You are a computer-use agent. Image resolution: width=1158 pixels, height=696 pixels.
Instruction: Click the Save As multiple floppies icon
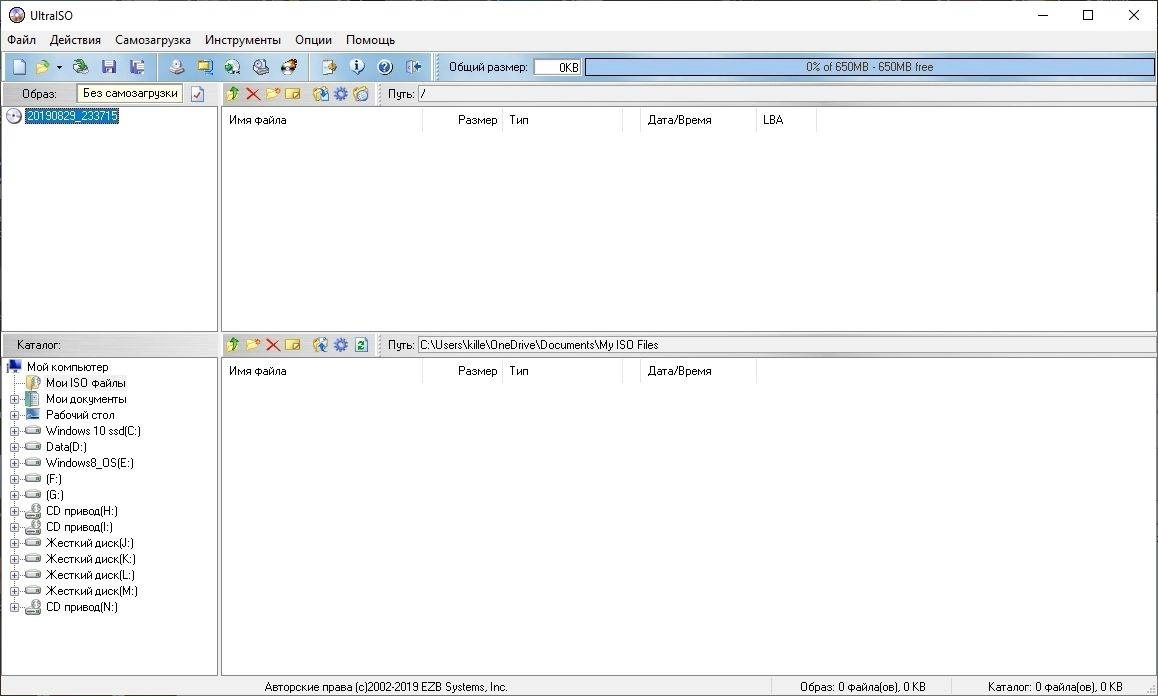pos(137,67)
